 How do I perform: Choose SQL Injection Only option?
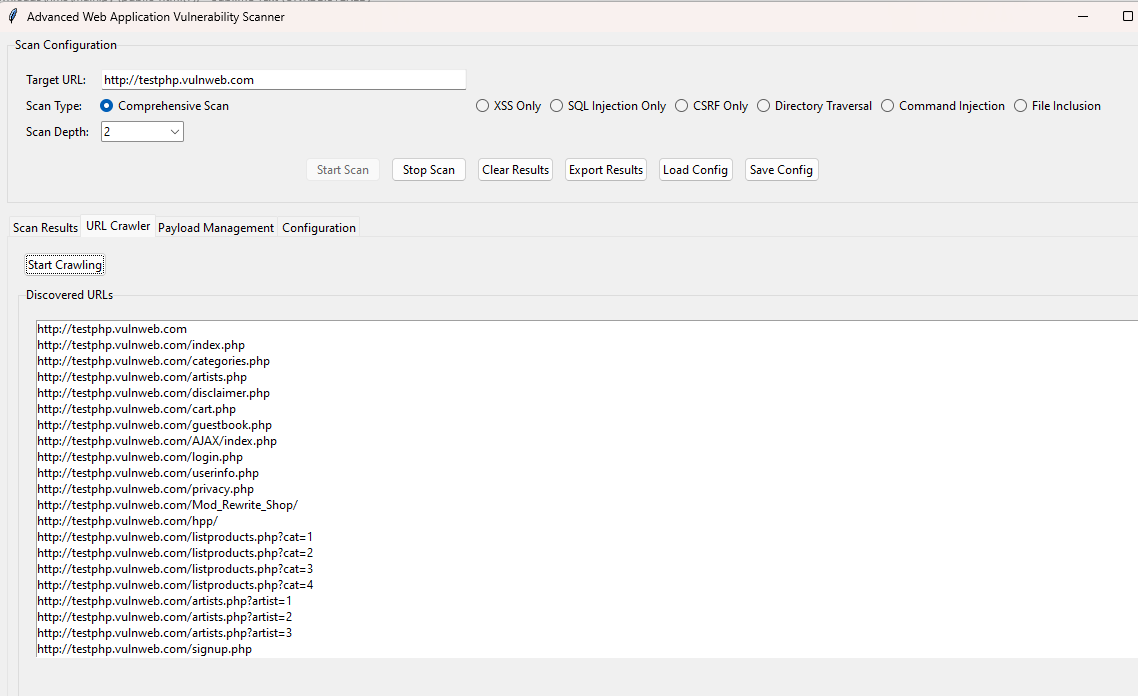tap(557, 106)
